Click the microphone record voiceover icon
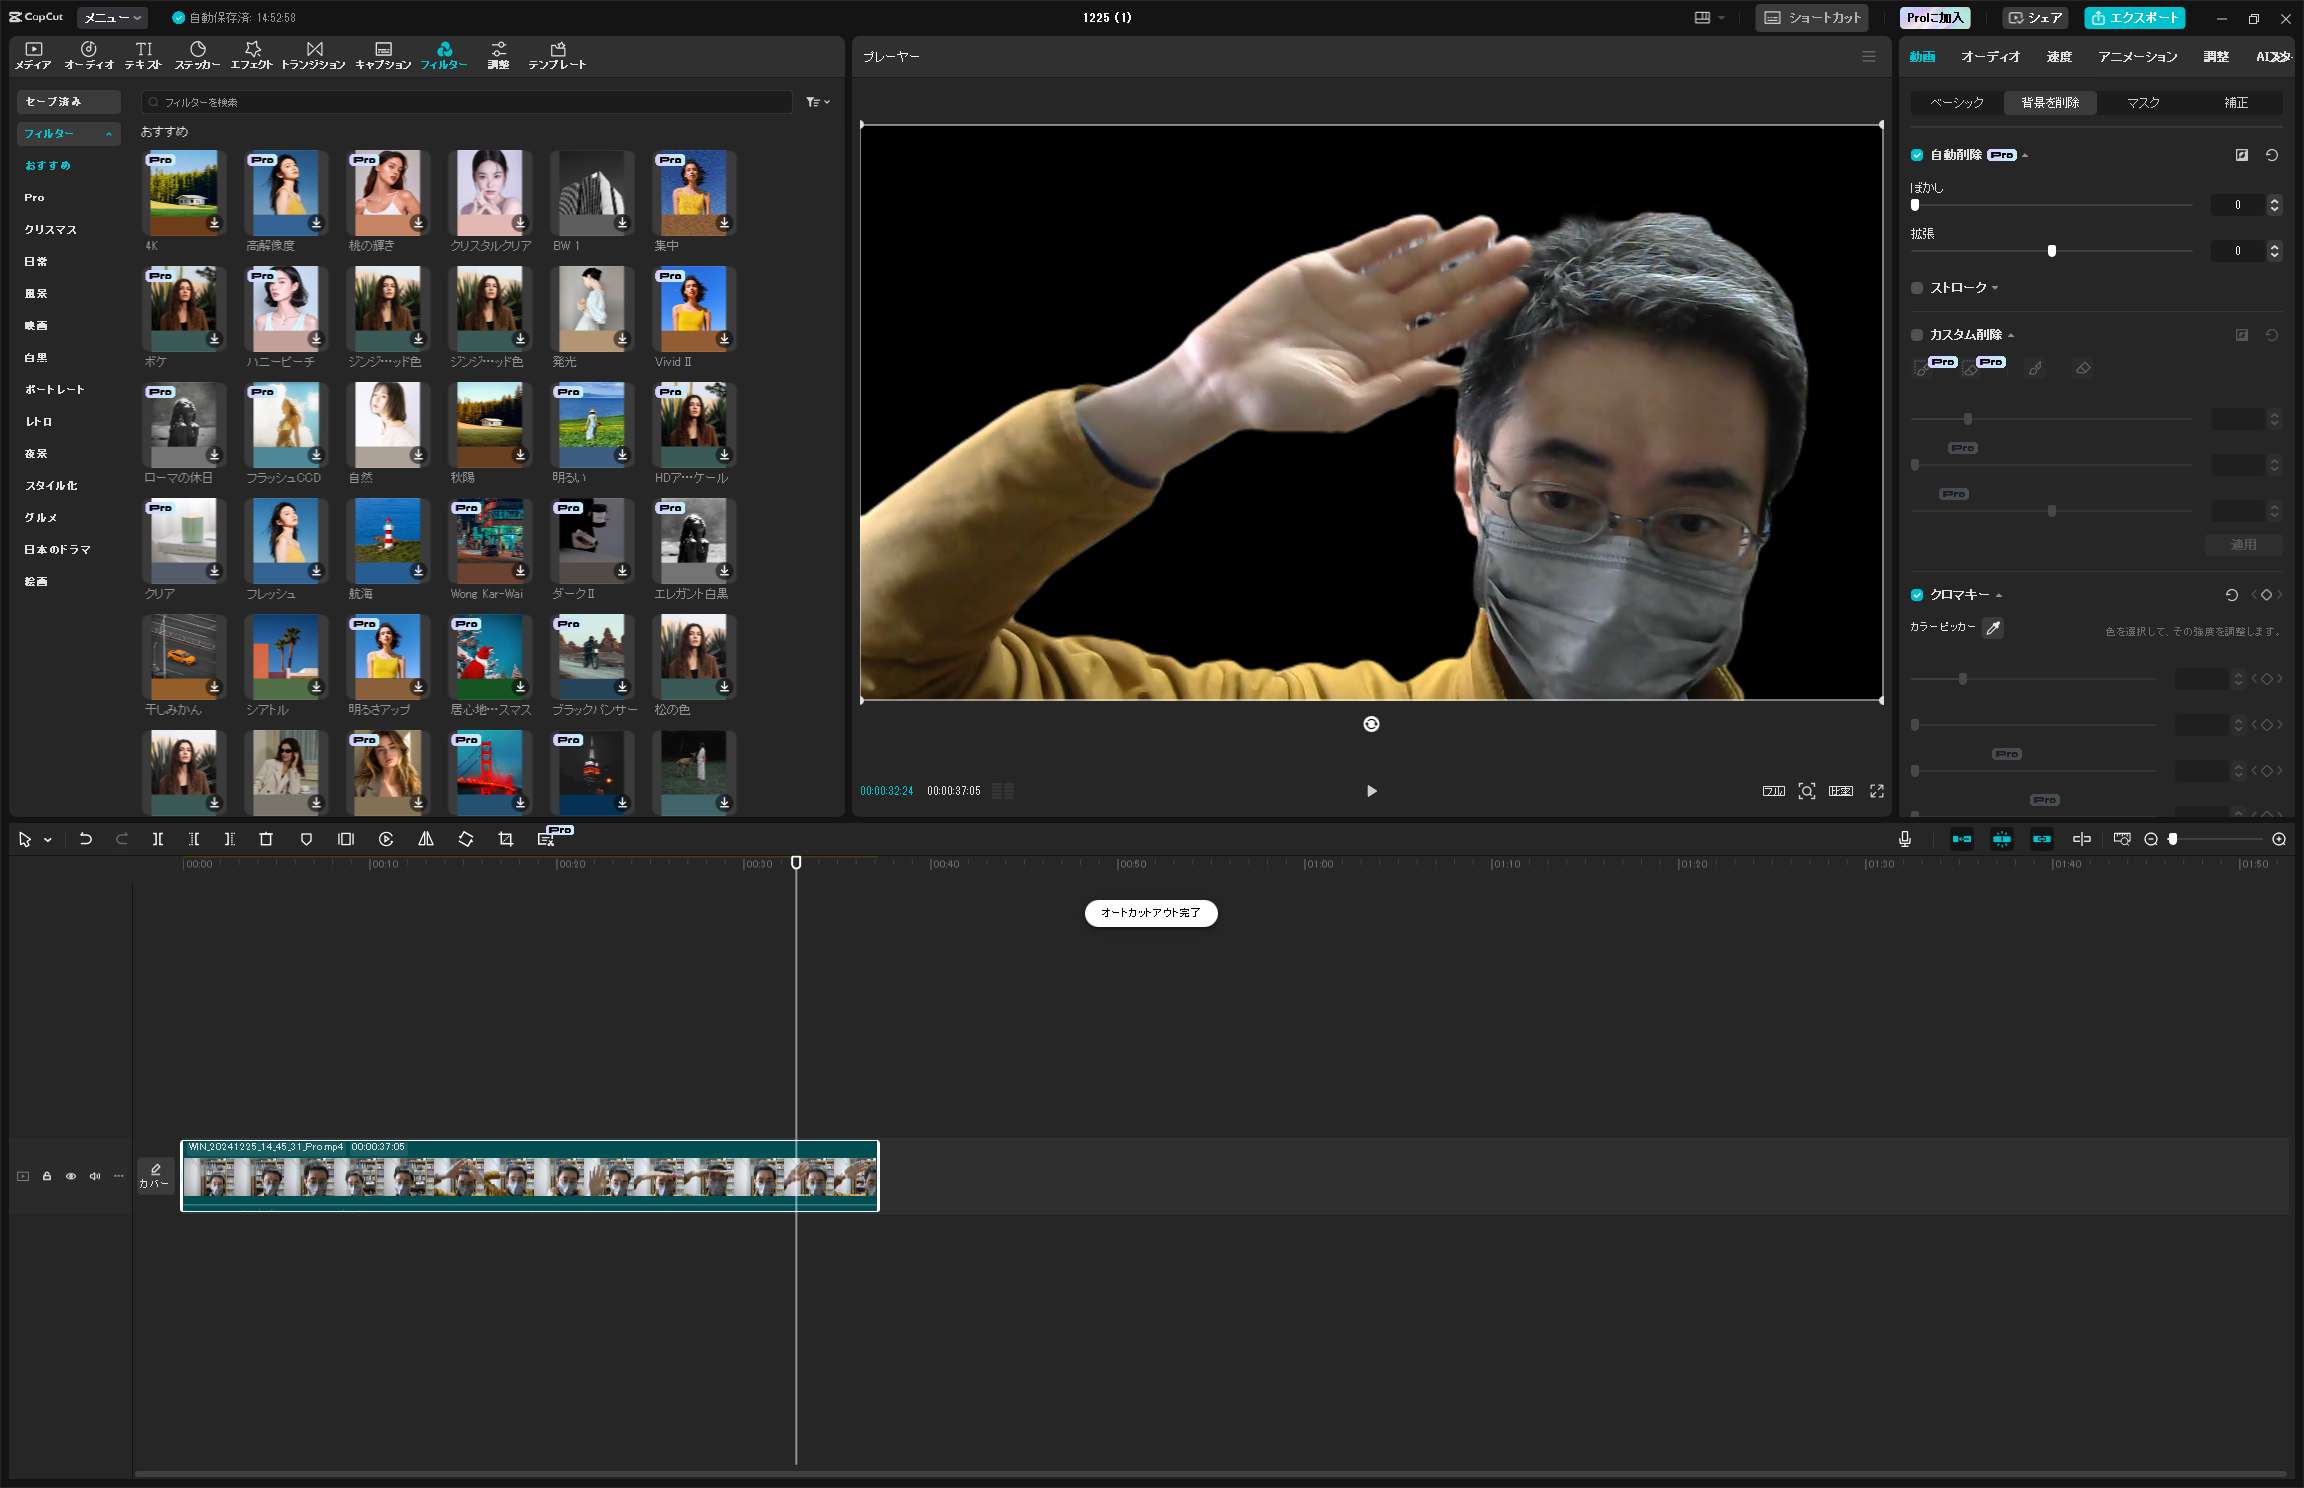Viewport: 2304px width, 1488px height. [1905, 839]
